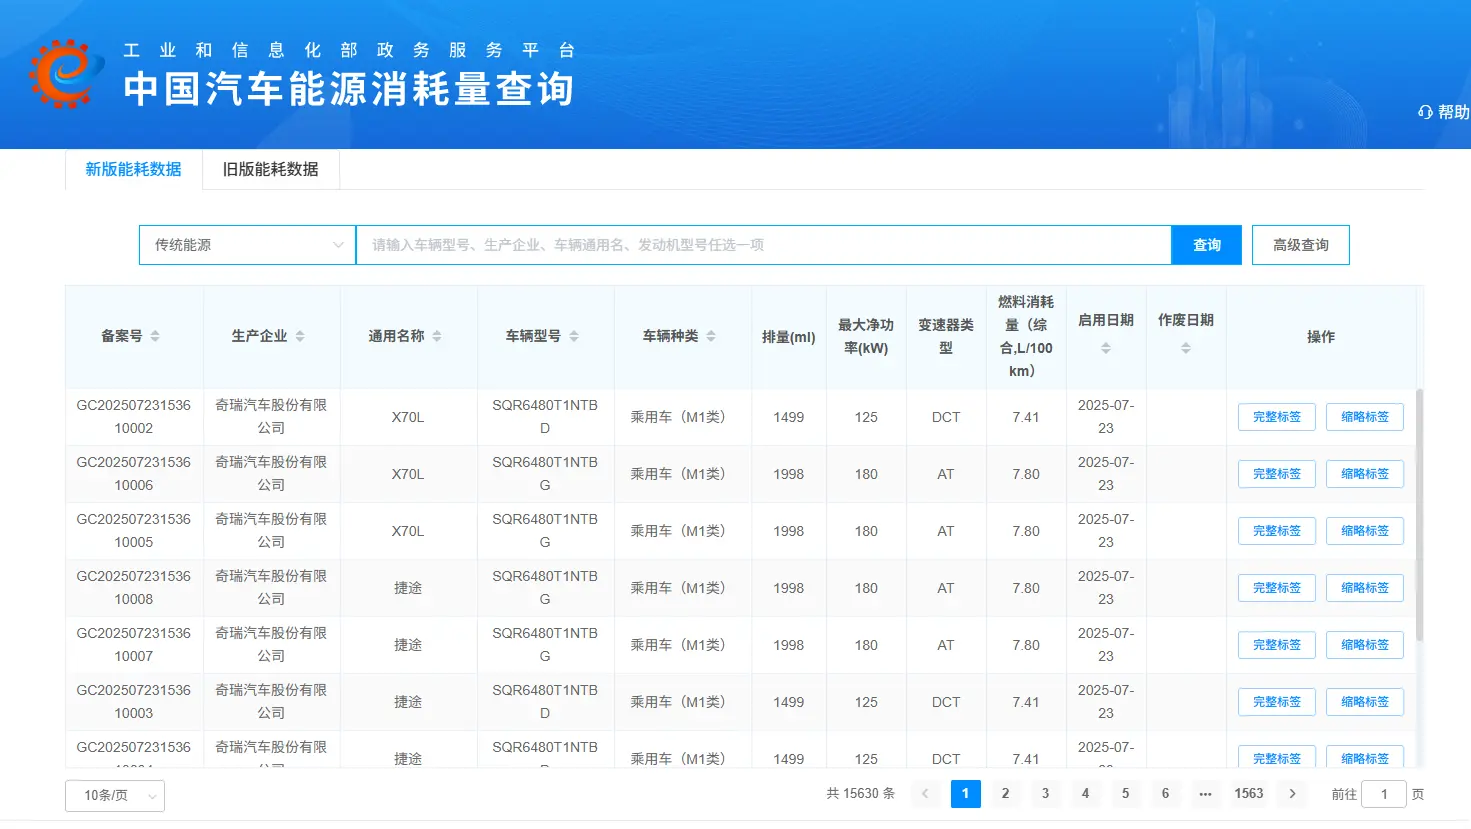The width and height of the screenshot is (1471, 829).
Task: Select page 4 in pagination
Action: (1085, 794)
